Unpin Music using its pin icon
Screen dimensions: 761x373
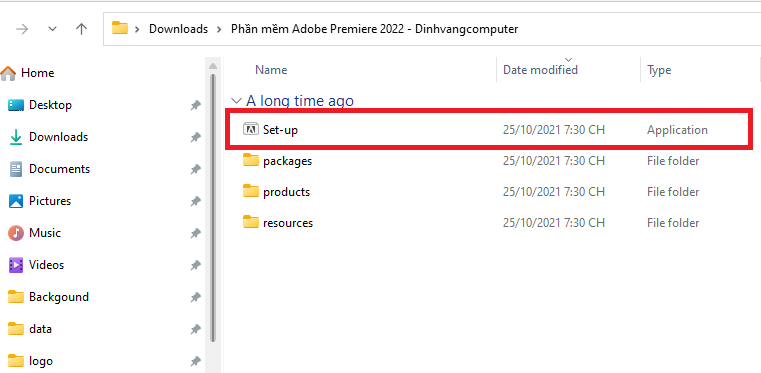tap(196, 233)
